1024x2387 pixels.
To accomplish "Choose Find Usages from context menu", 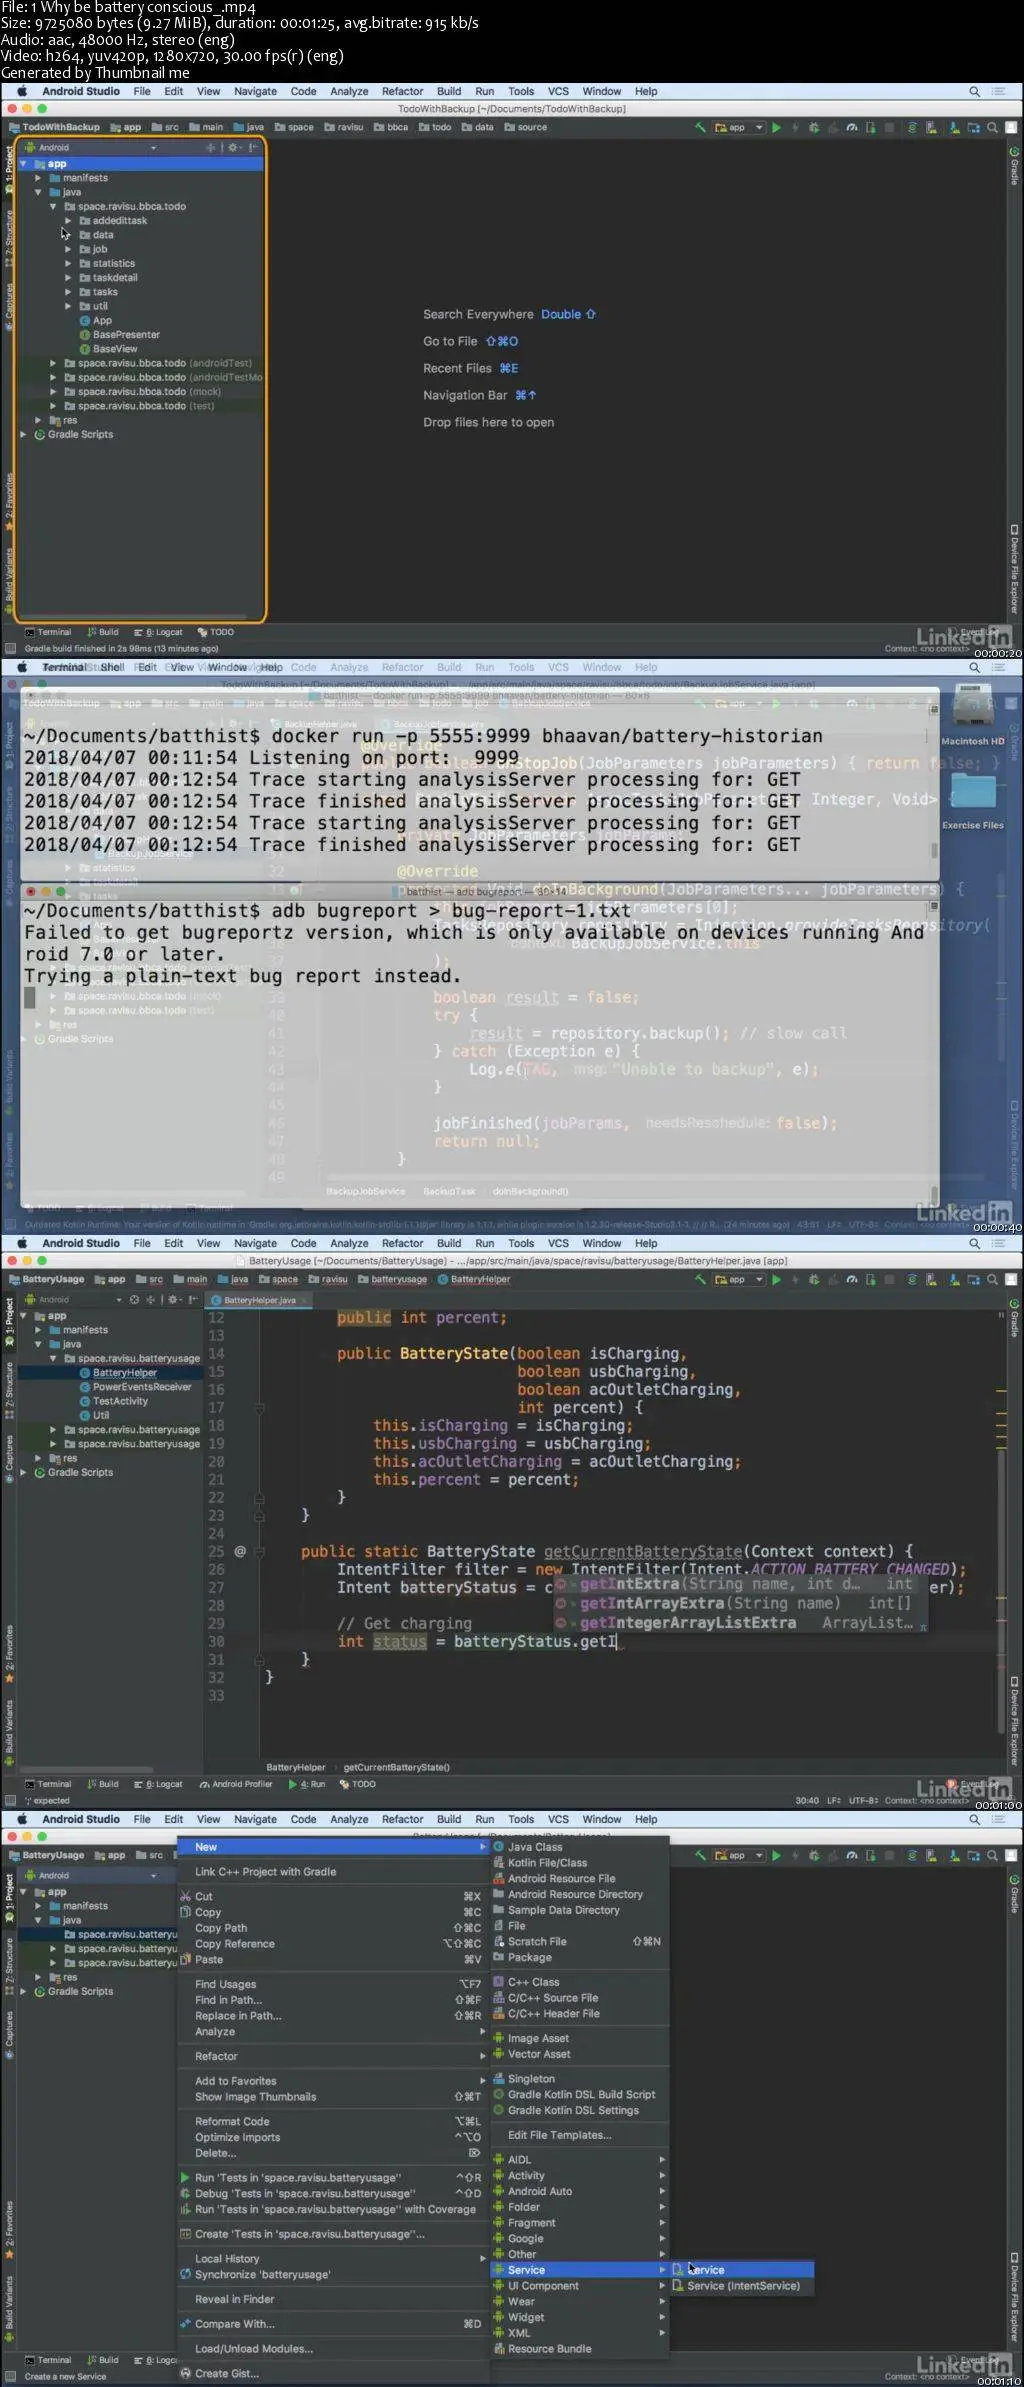I will pos(225,1984).
